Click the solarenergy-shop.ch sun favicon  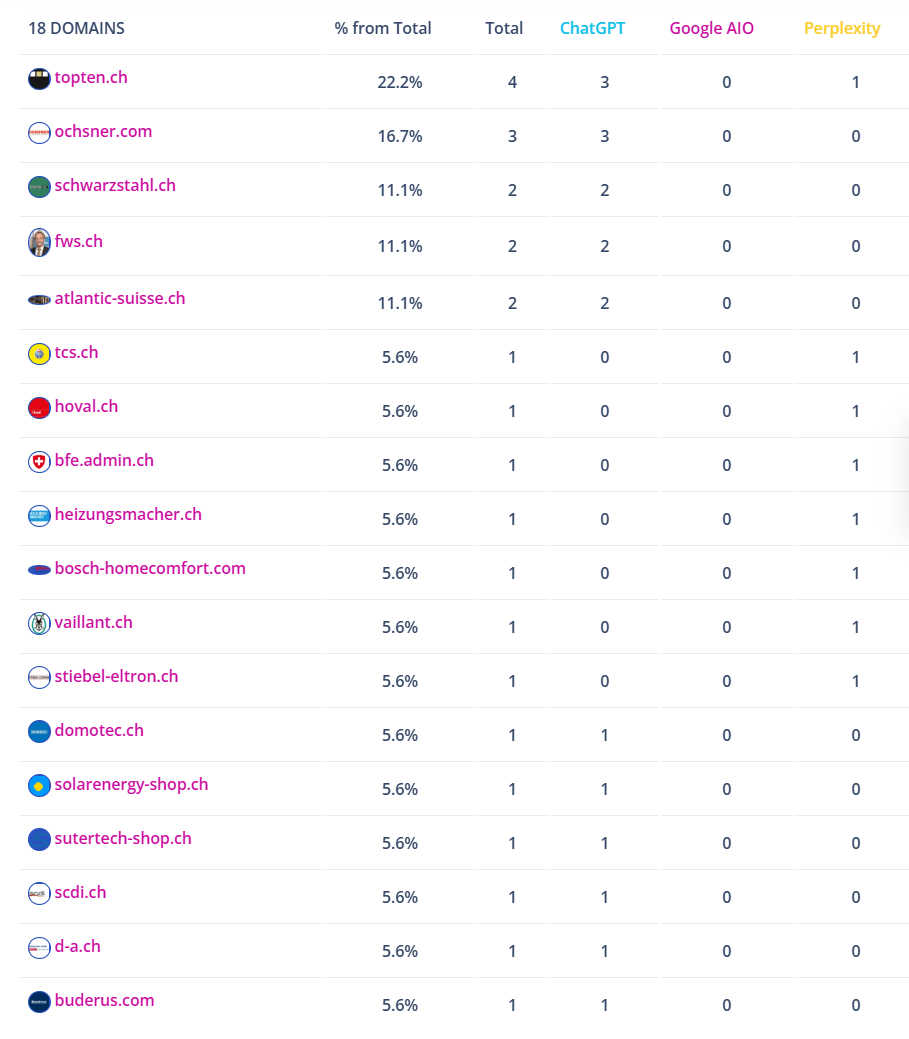(39, 786)
